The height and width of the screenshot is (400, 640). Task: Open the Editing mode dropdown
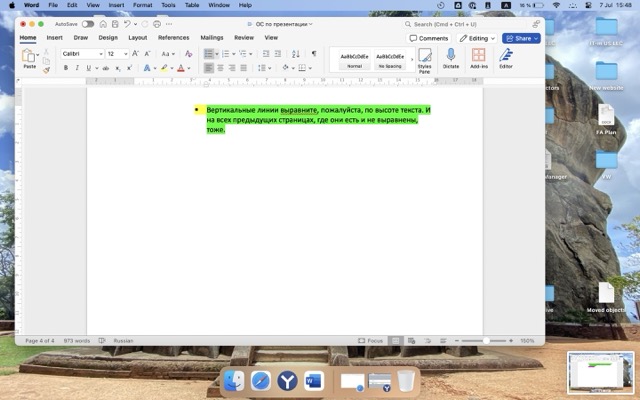click(x=476, y=38)
